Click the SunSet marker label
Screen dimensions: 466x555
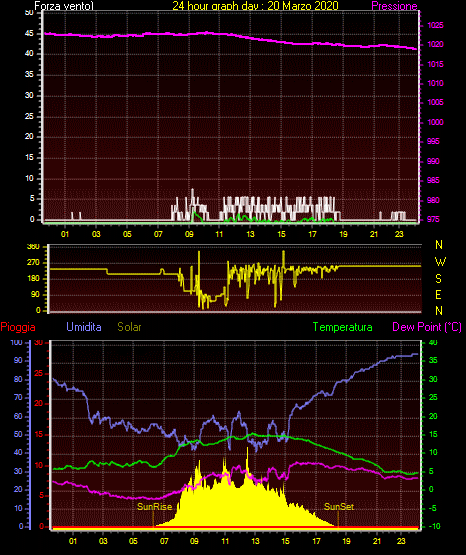tap(339, 507)
